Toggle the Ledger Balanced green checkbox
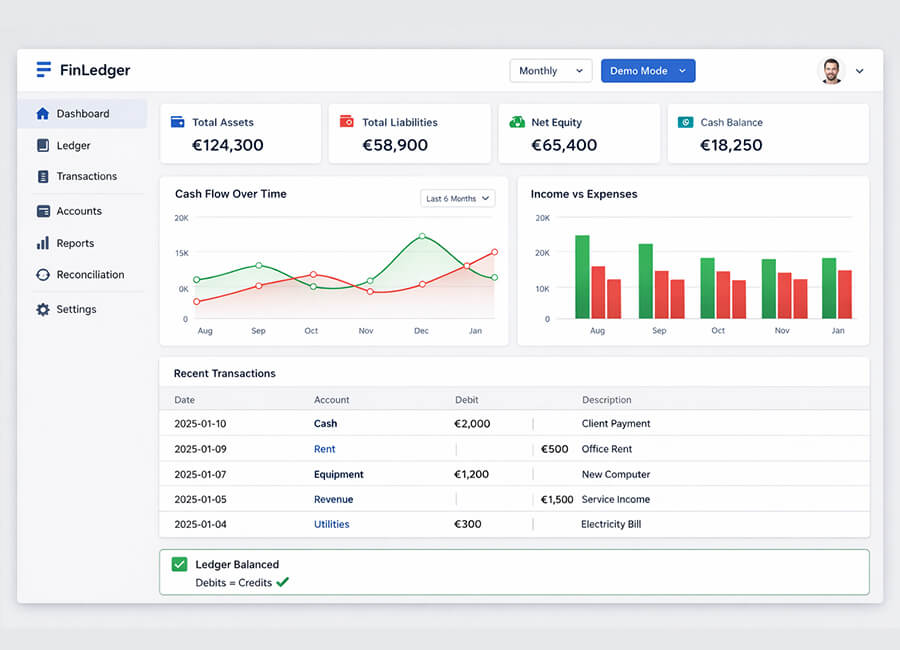This screenshot has width=900, height=650. point(179,565)
